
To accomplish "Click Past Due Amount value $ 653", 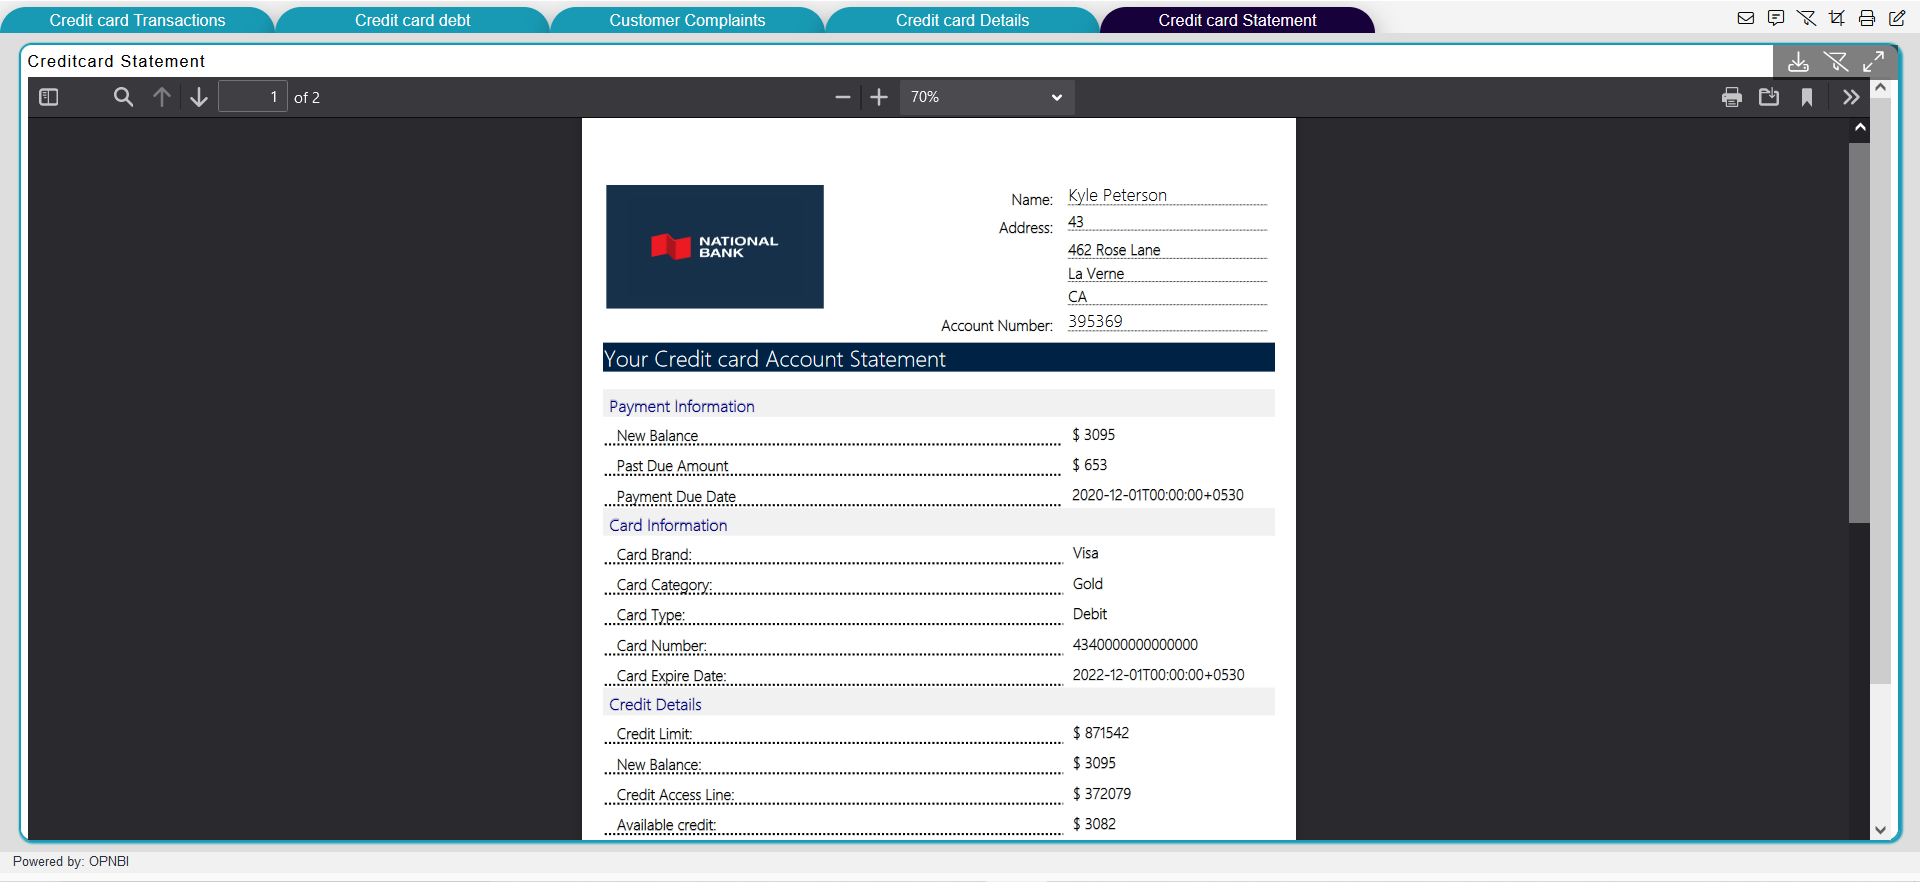I will (1090, 465).
